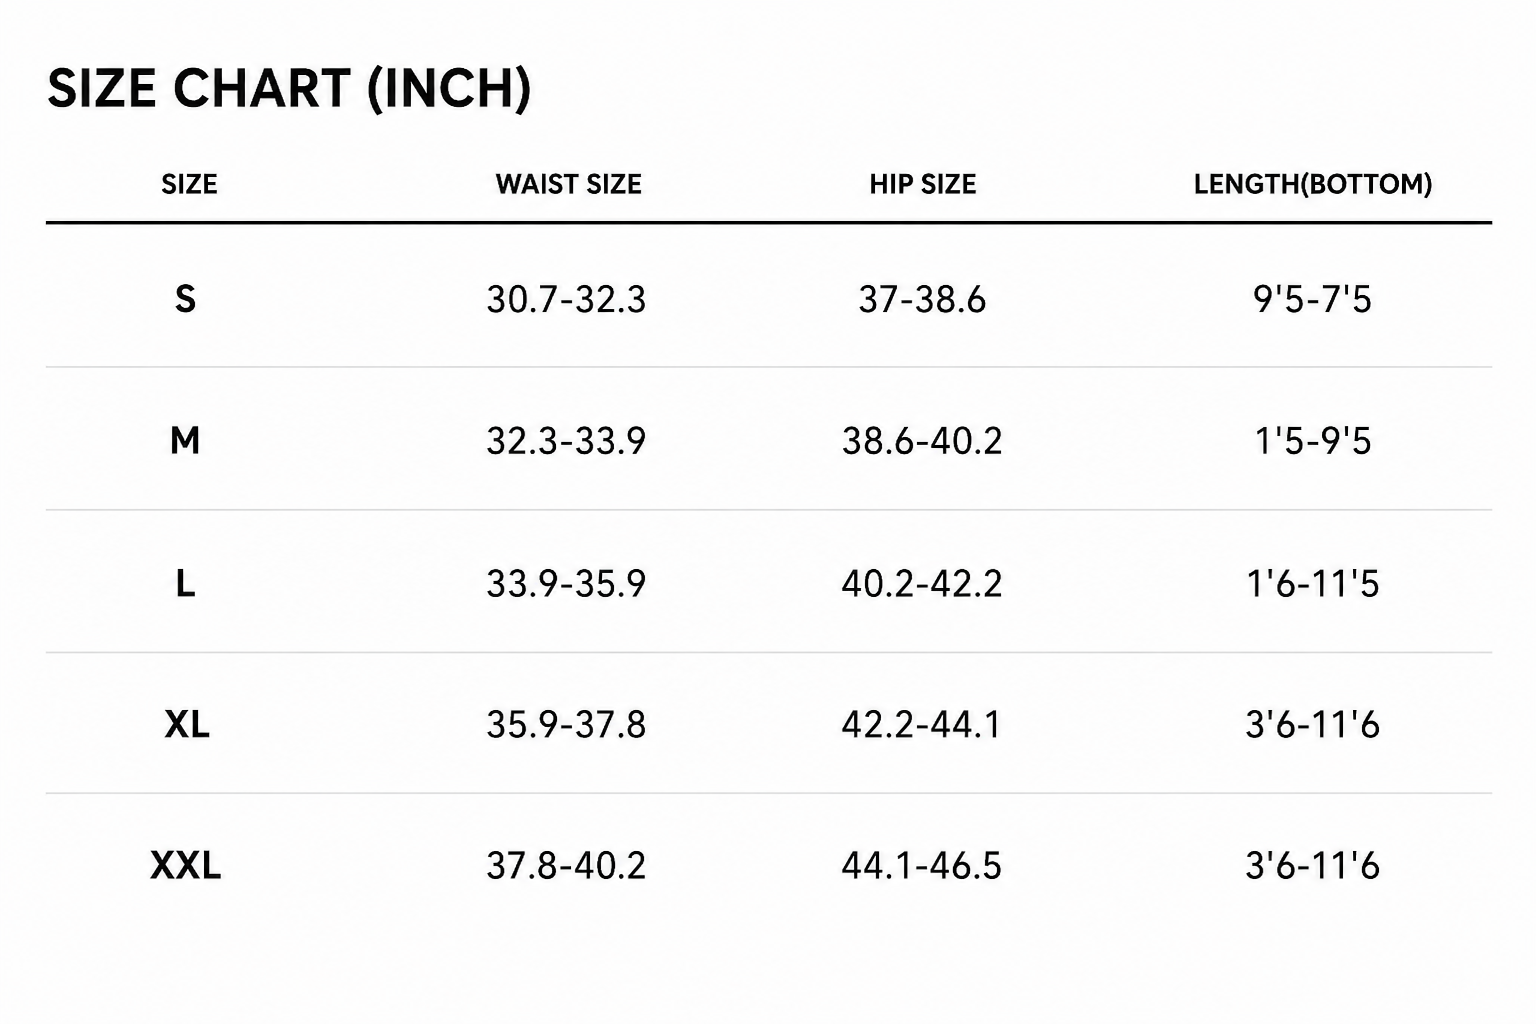Select the M size row label
Screen dimensions: 1536x1024
click(185, 440)
